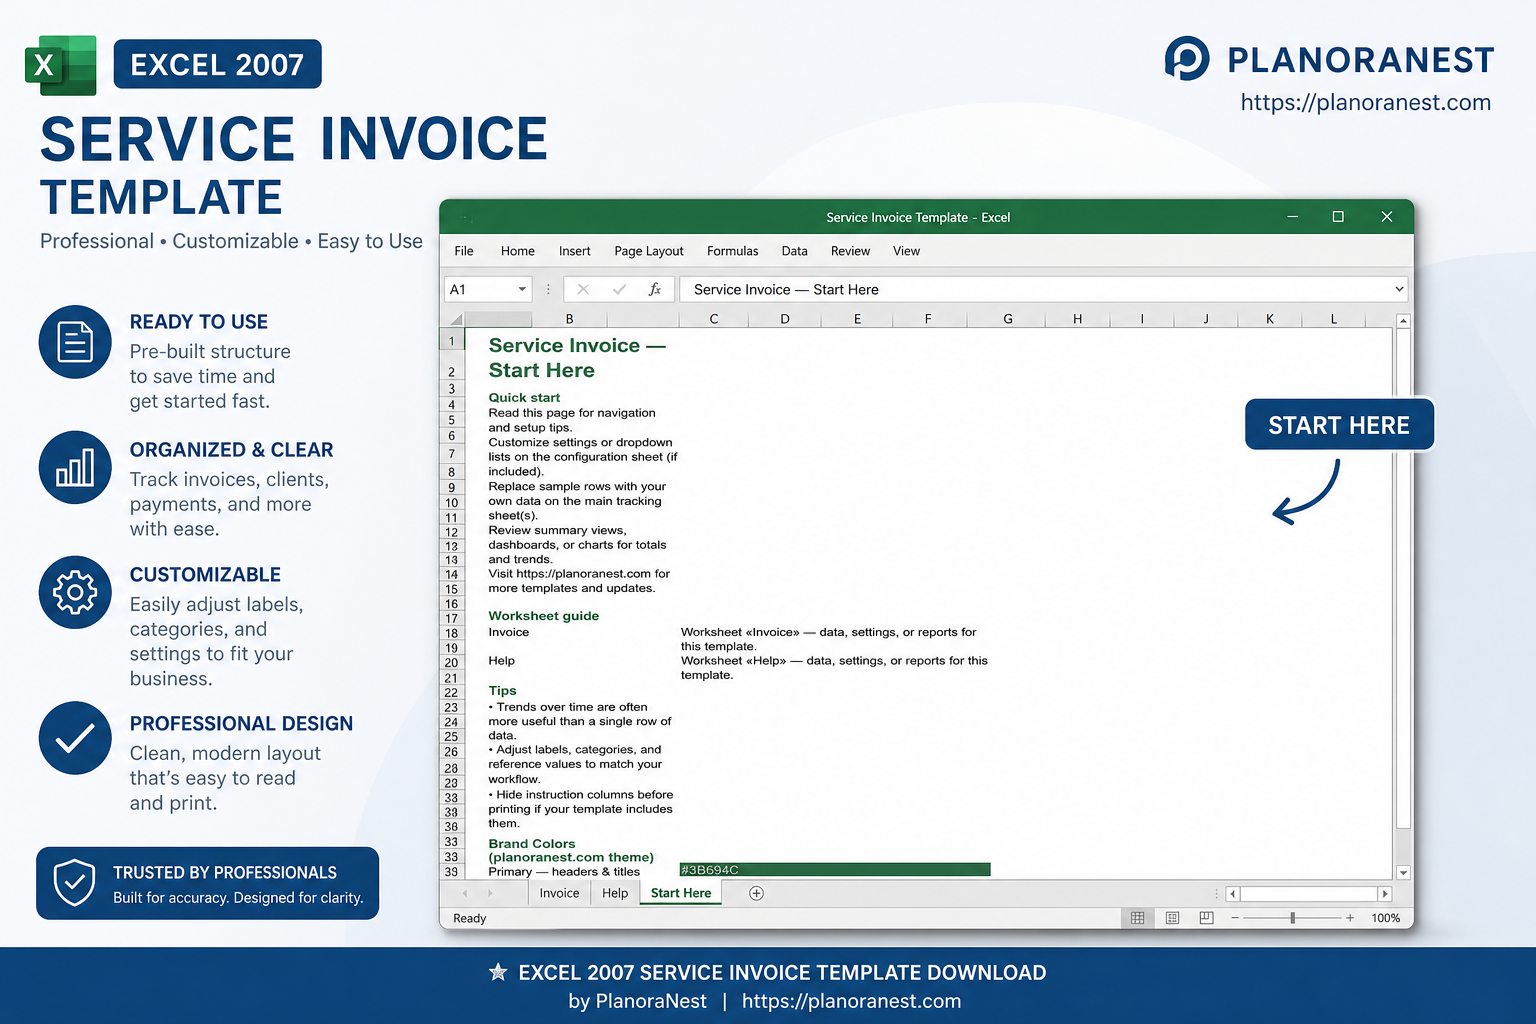Viewport: 1536px width, 1024px height.
Task: Click horizontal scrollbar right arrow
Action: (x=1385, y=894)
